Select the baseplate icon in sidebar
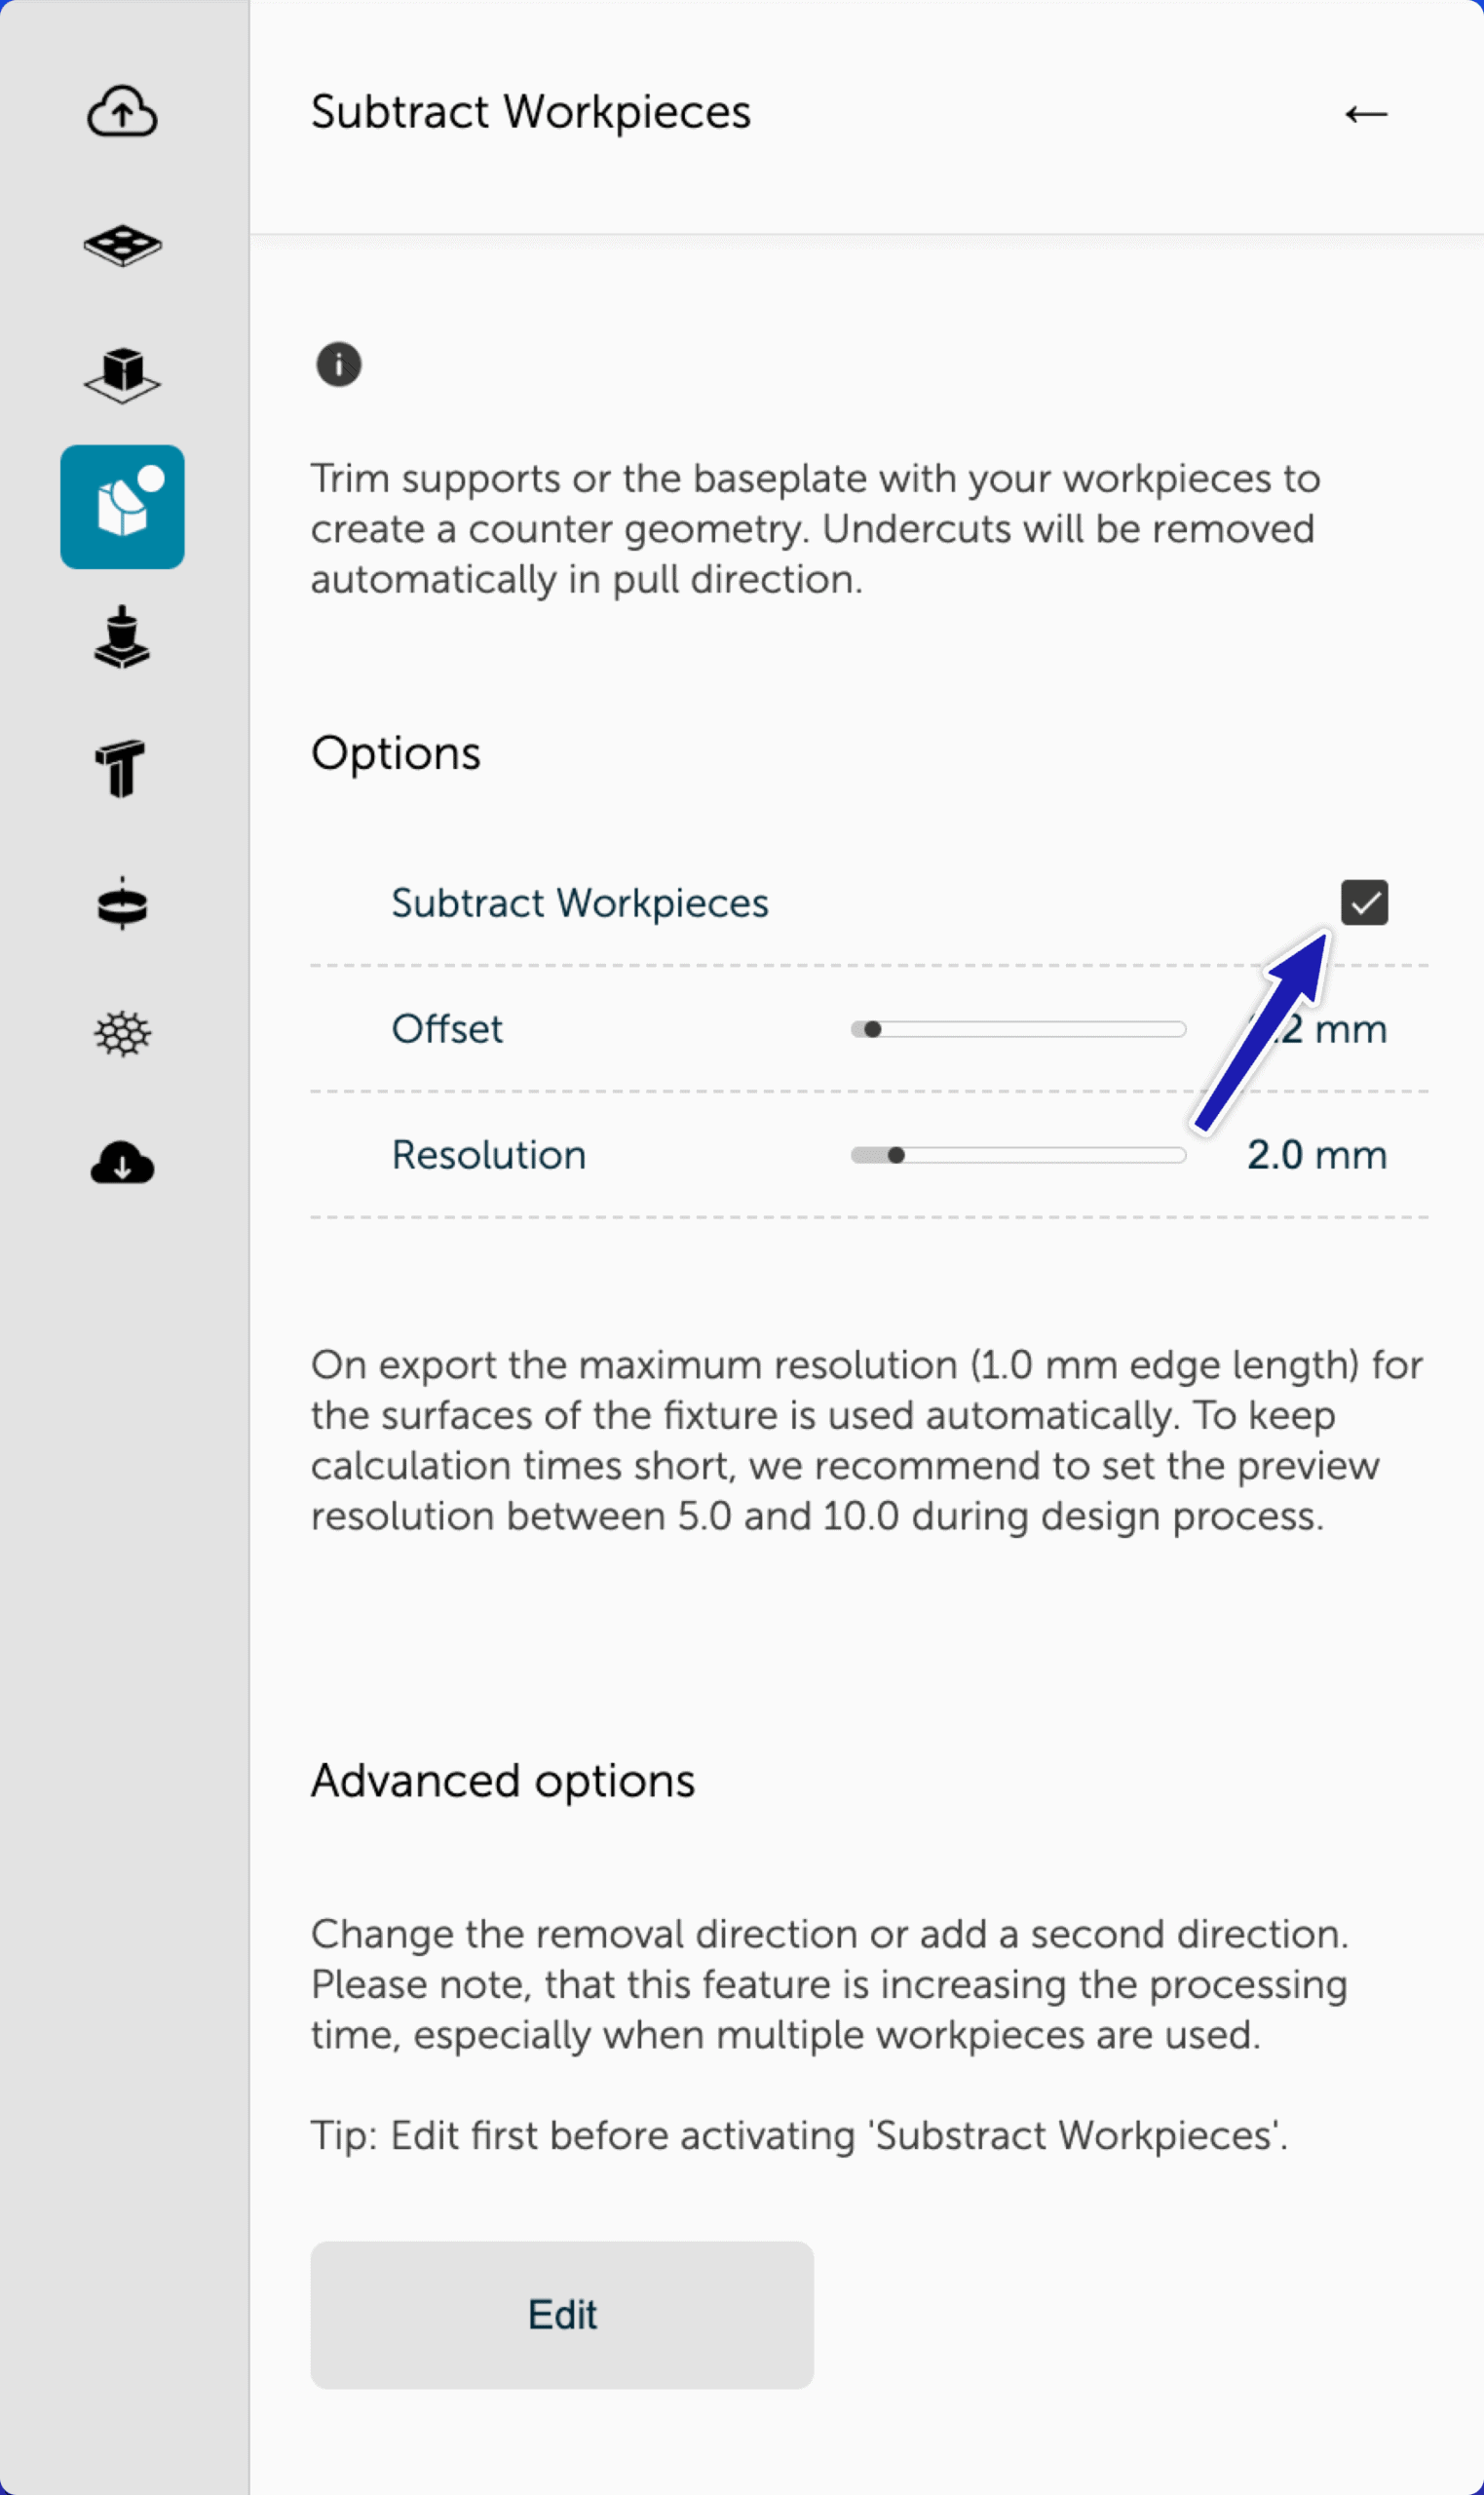The image size is (1484, 2495). coord(122,245)
